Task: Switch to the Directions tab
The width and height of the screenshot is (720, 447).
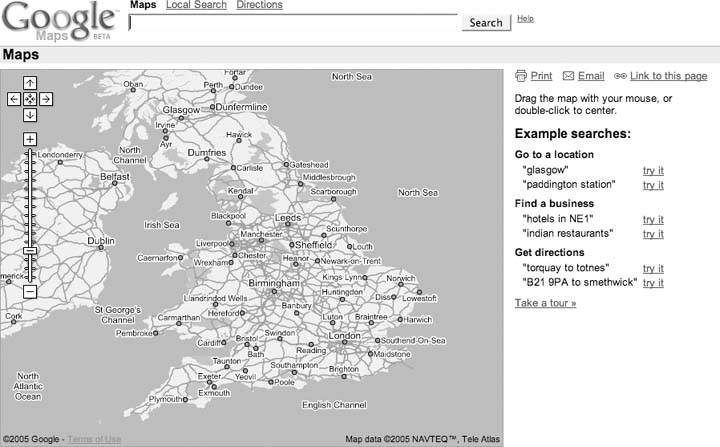Action: point(259,5)
